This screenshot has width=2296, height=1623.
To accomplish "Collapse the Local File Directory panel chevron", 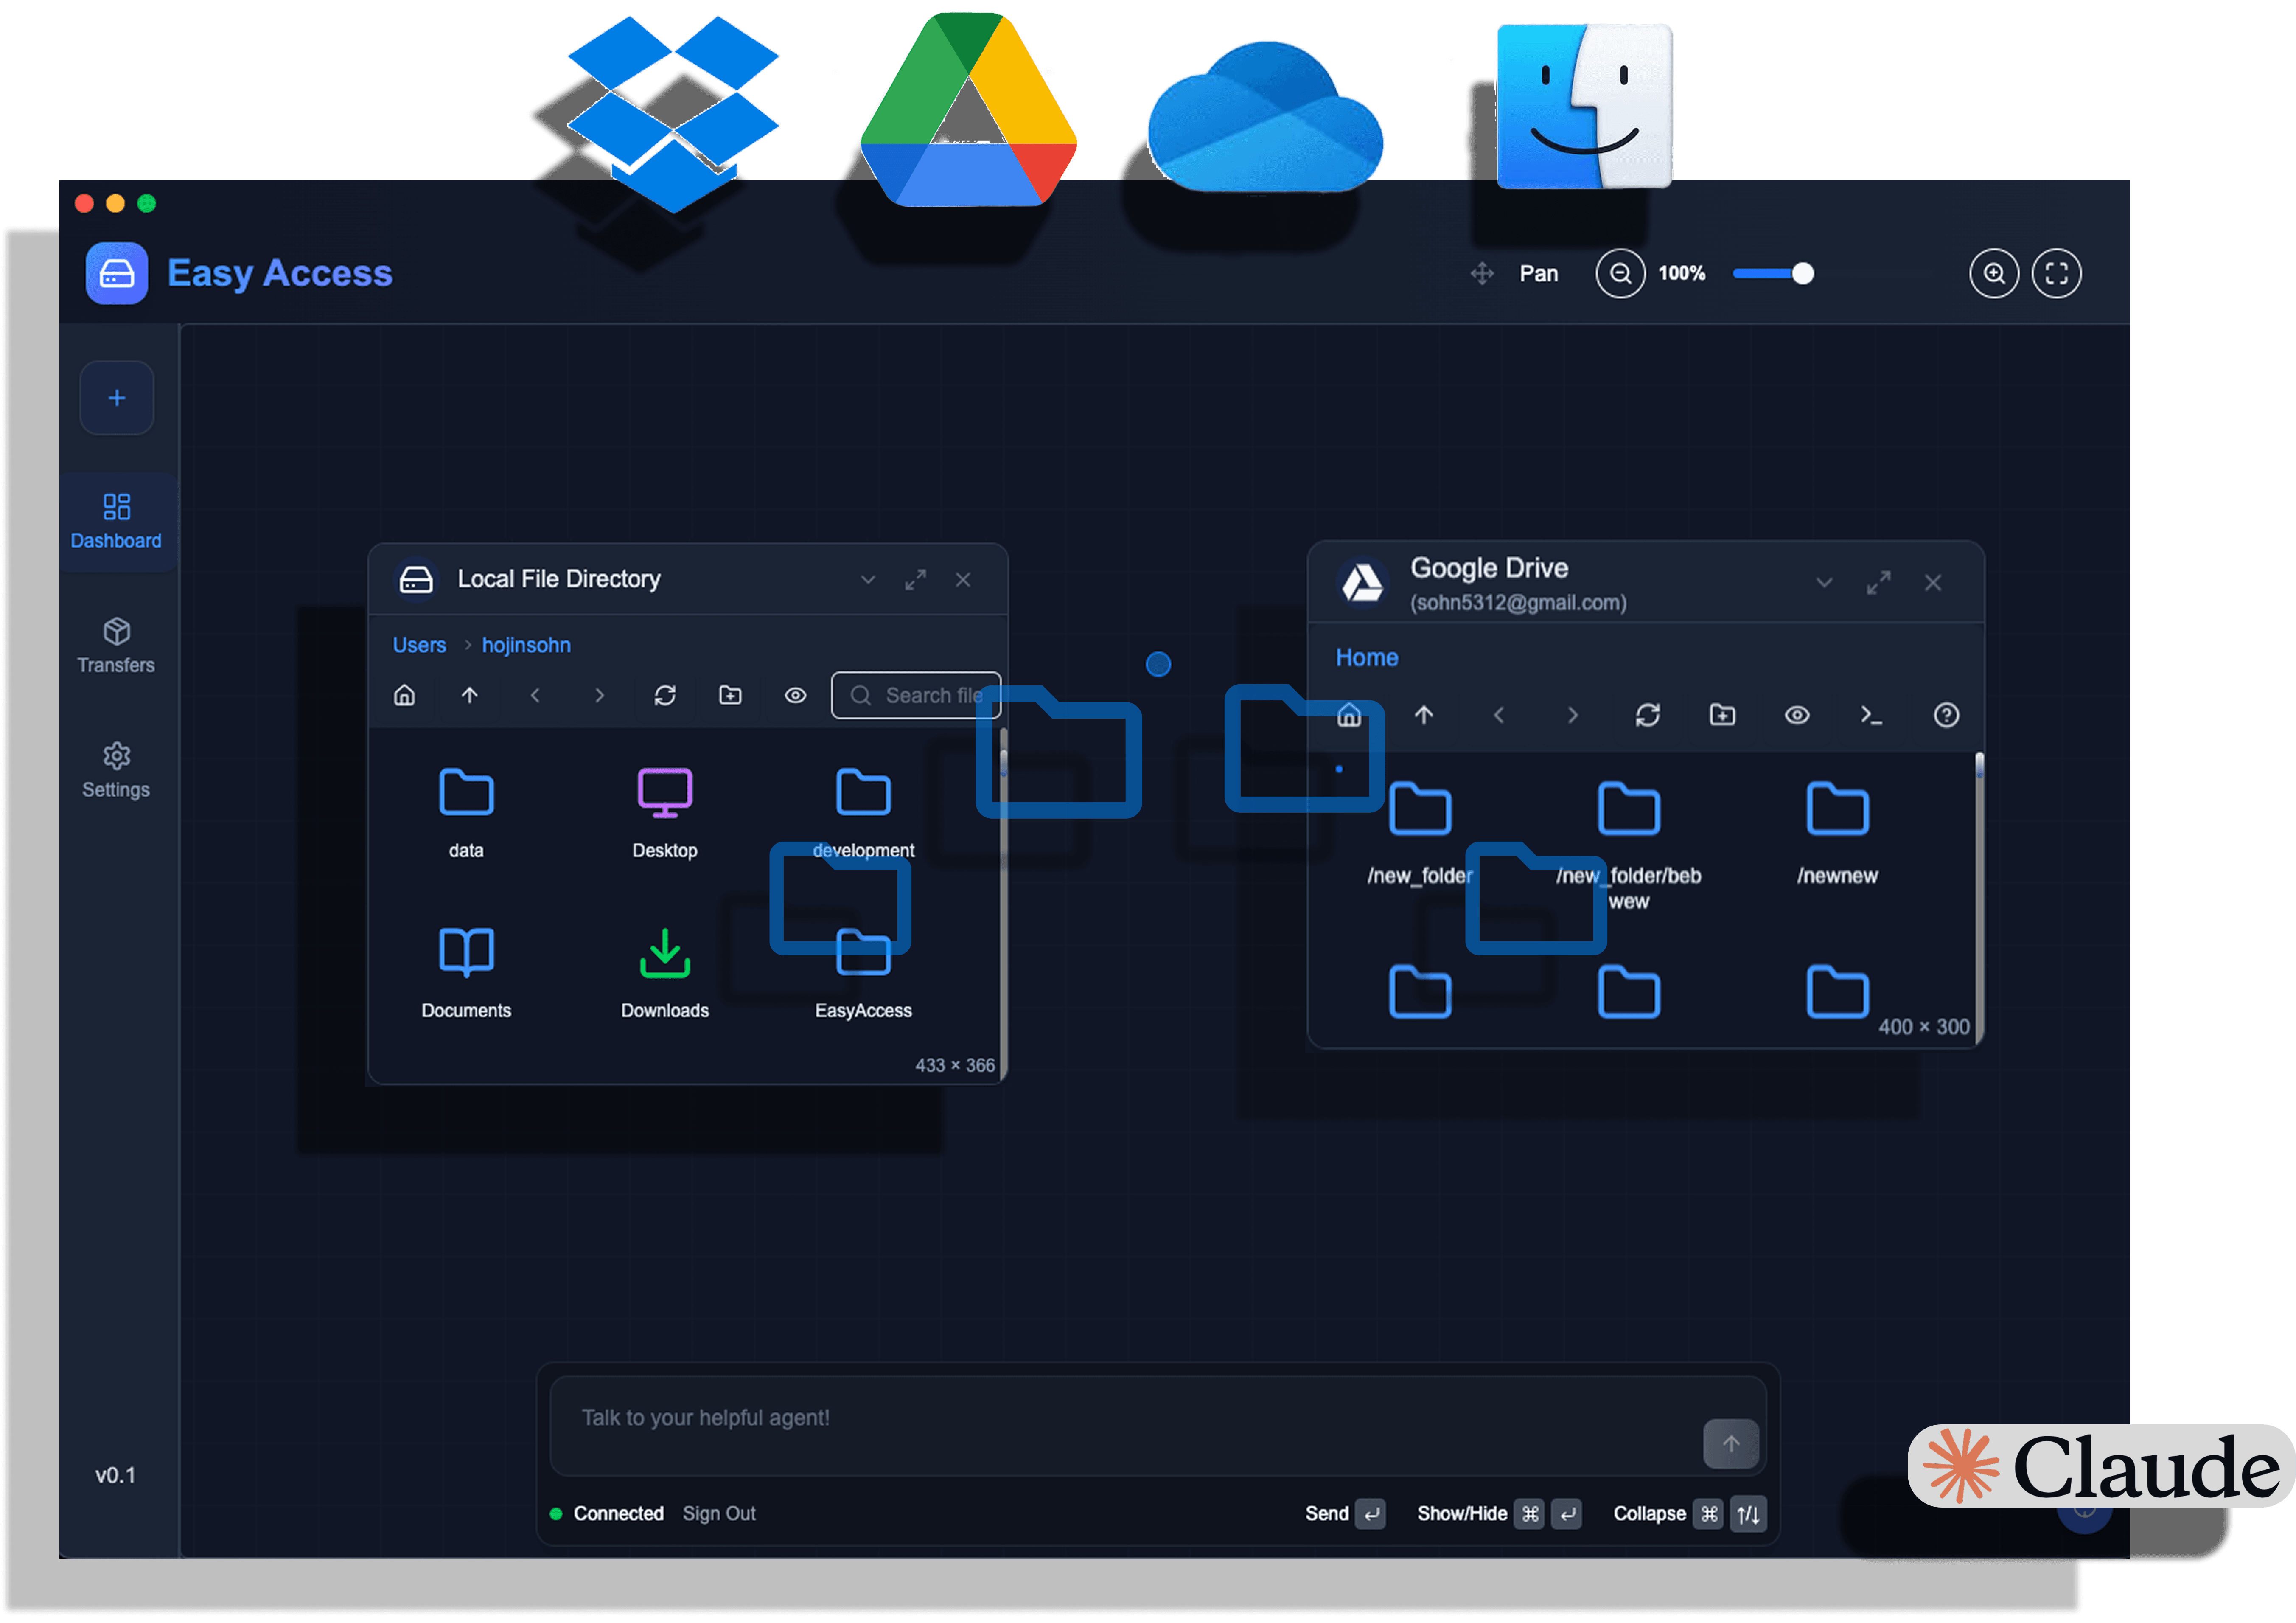I will coord(868,580).
